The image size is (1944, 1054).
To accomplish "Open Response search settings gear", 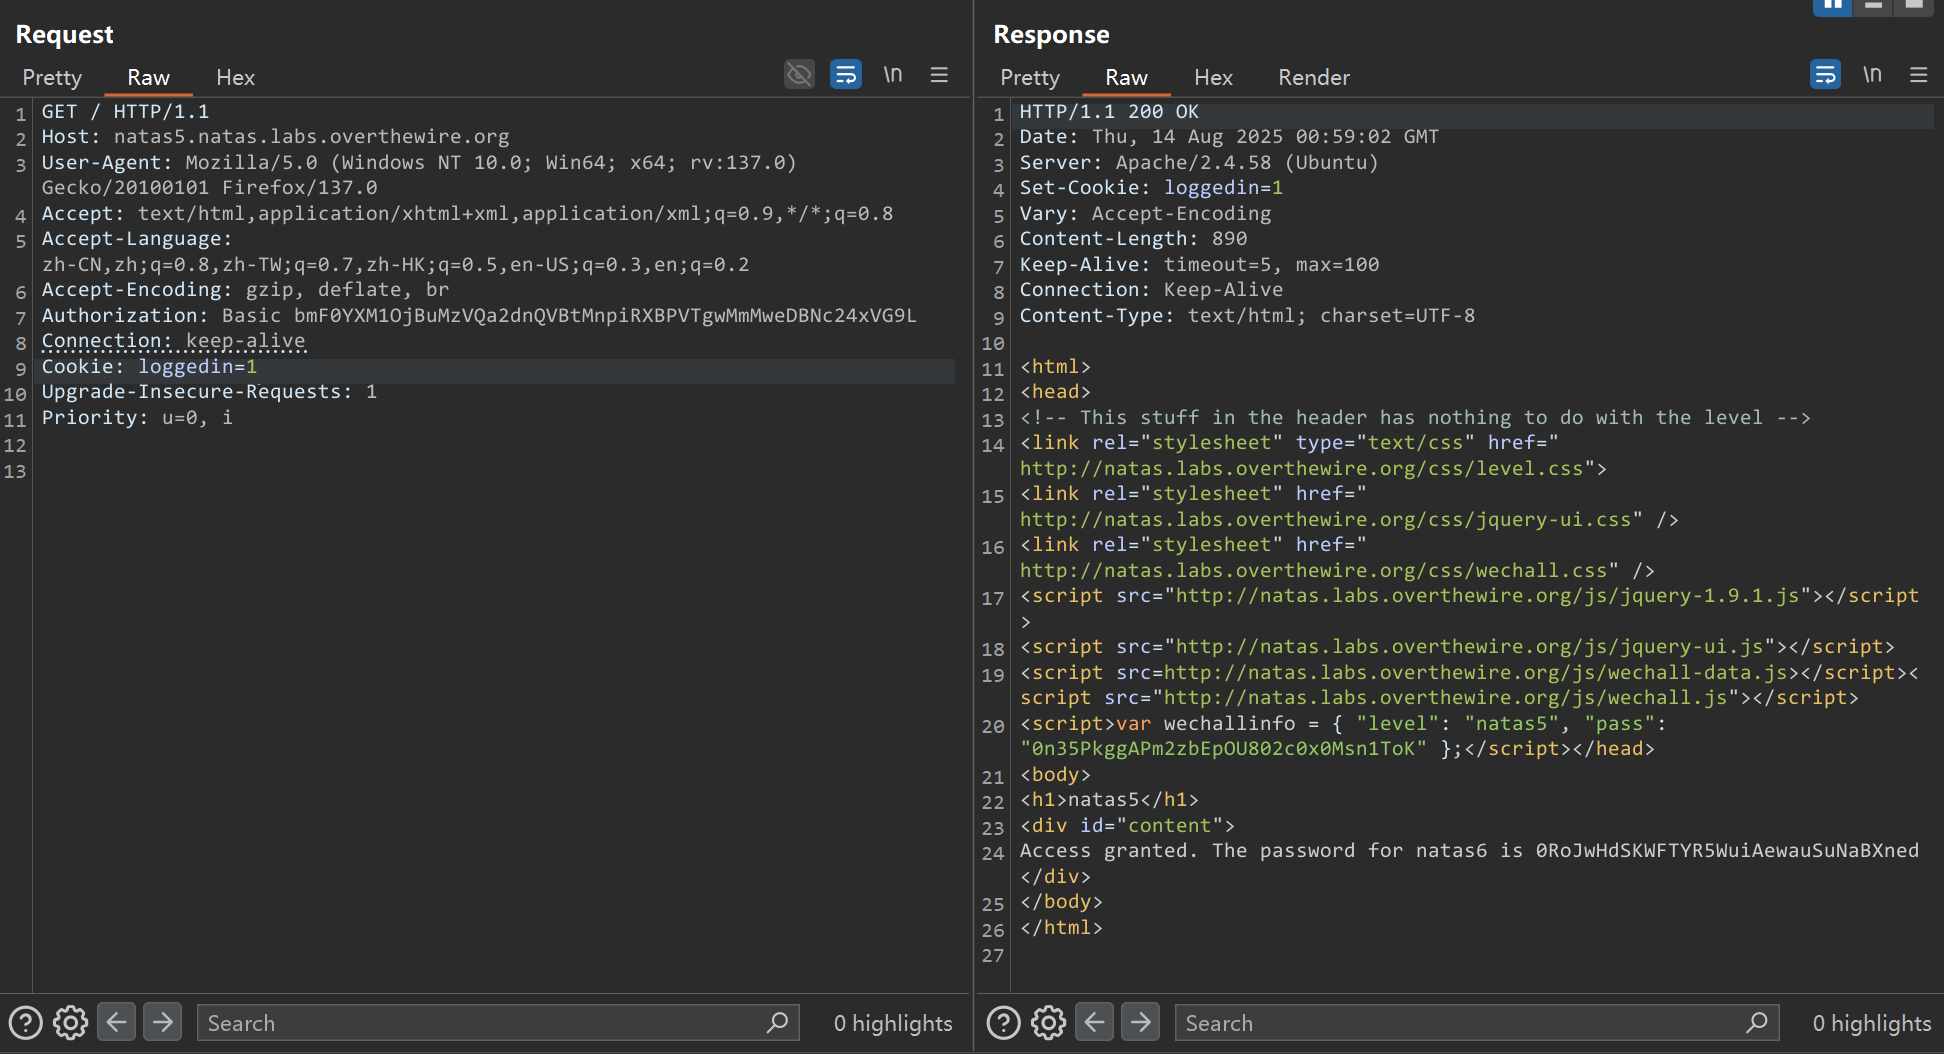I will pyautogui.click(x=1049, y=1023).
